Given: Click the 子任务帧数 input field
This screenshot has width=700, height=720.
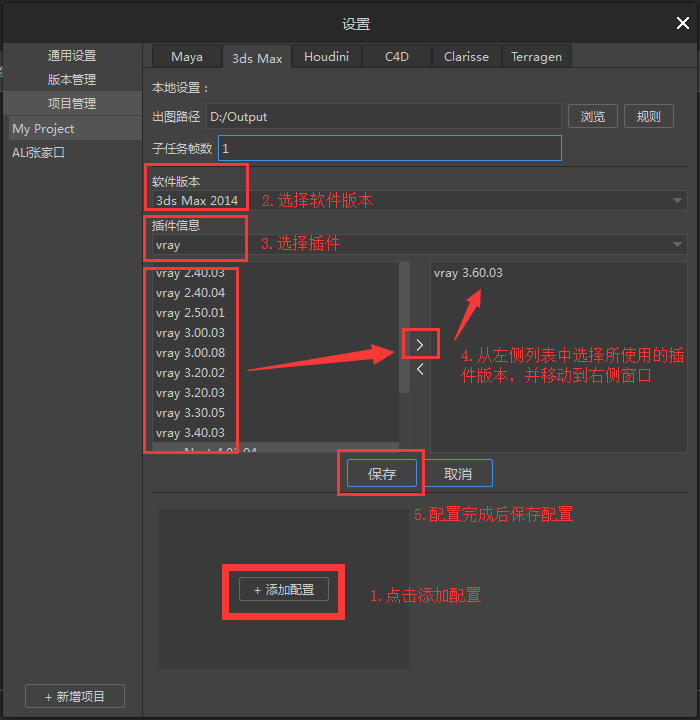Looking at the screenshot, I should click(x=390, y=148).
